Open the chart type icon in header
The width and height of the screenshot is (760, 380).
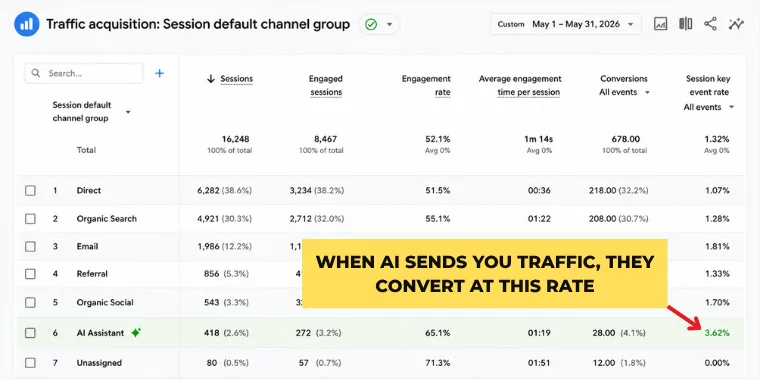(x=660, y=24)
